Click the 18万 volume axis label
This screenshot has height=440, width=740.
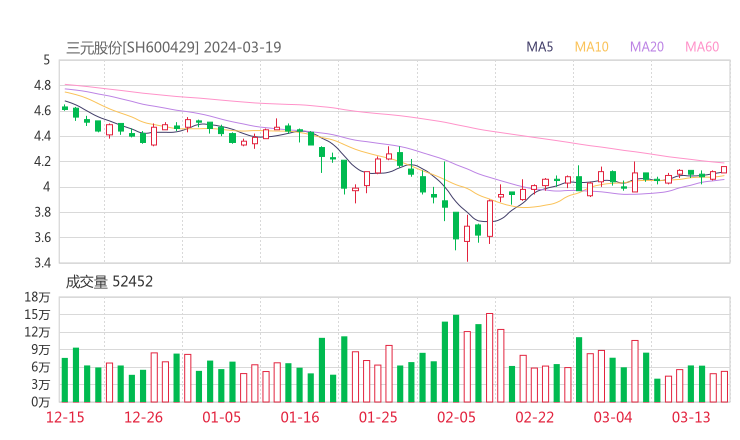pyautogui.click(x=37, y=297)
